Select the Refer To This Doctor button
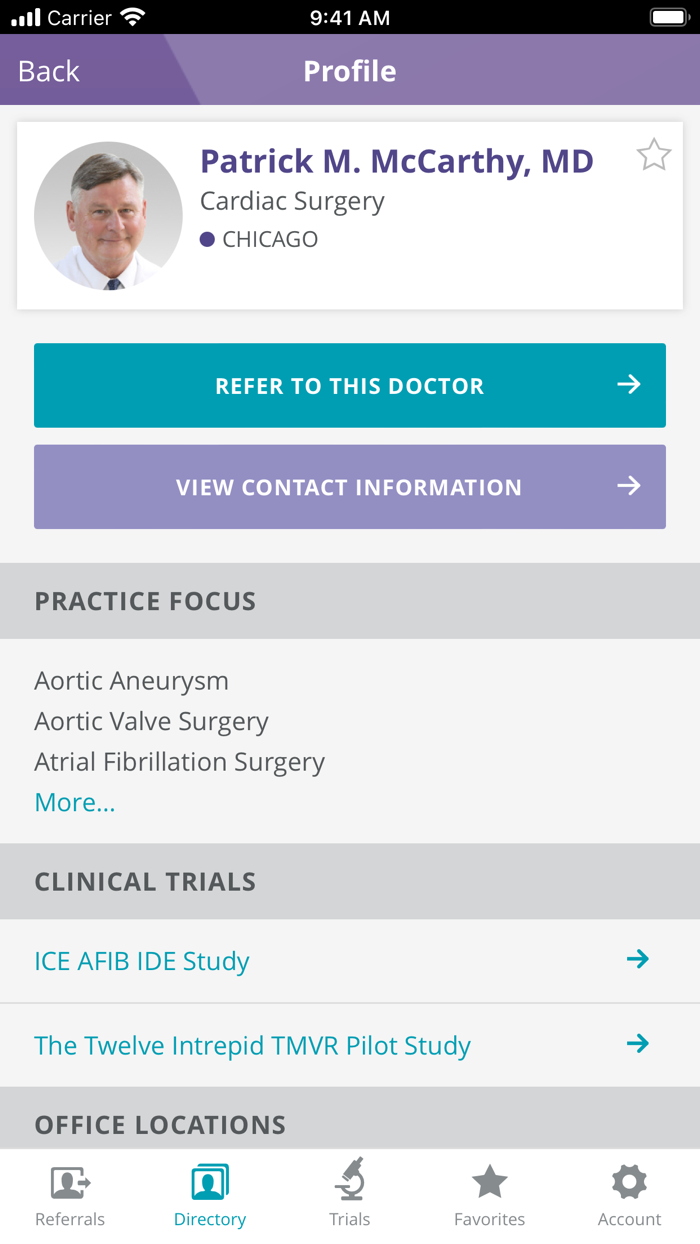 pos(350,385)
